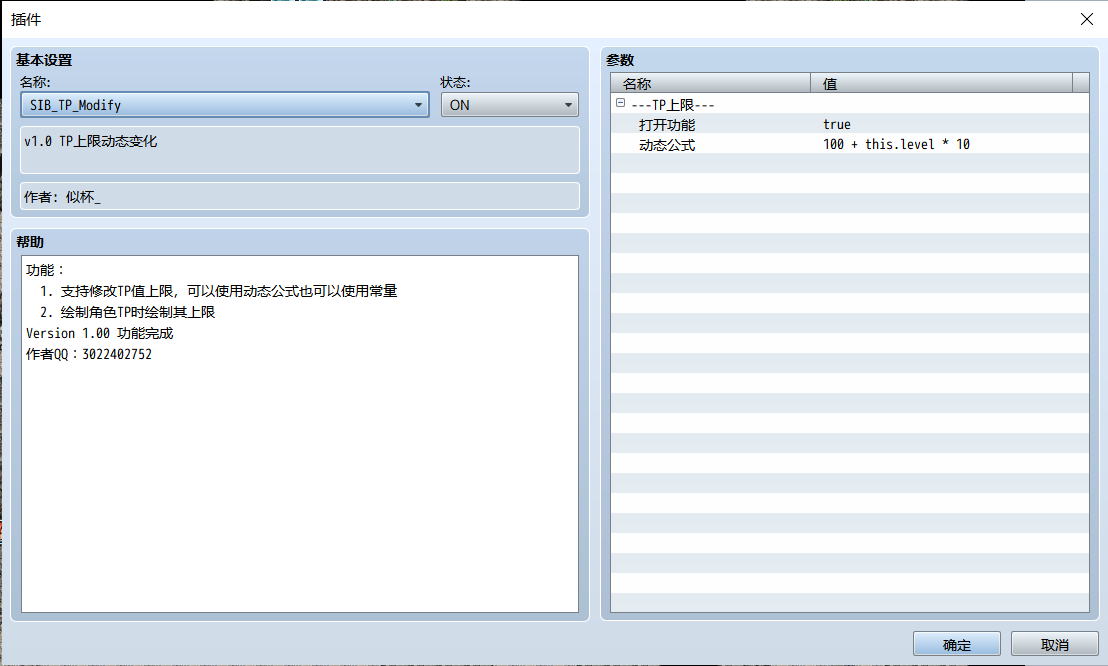Click the ---TP上限--- group label
This screenshot has width=1108, height=666.
click(x=673, y=105)
